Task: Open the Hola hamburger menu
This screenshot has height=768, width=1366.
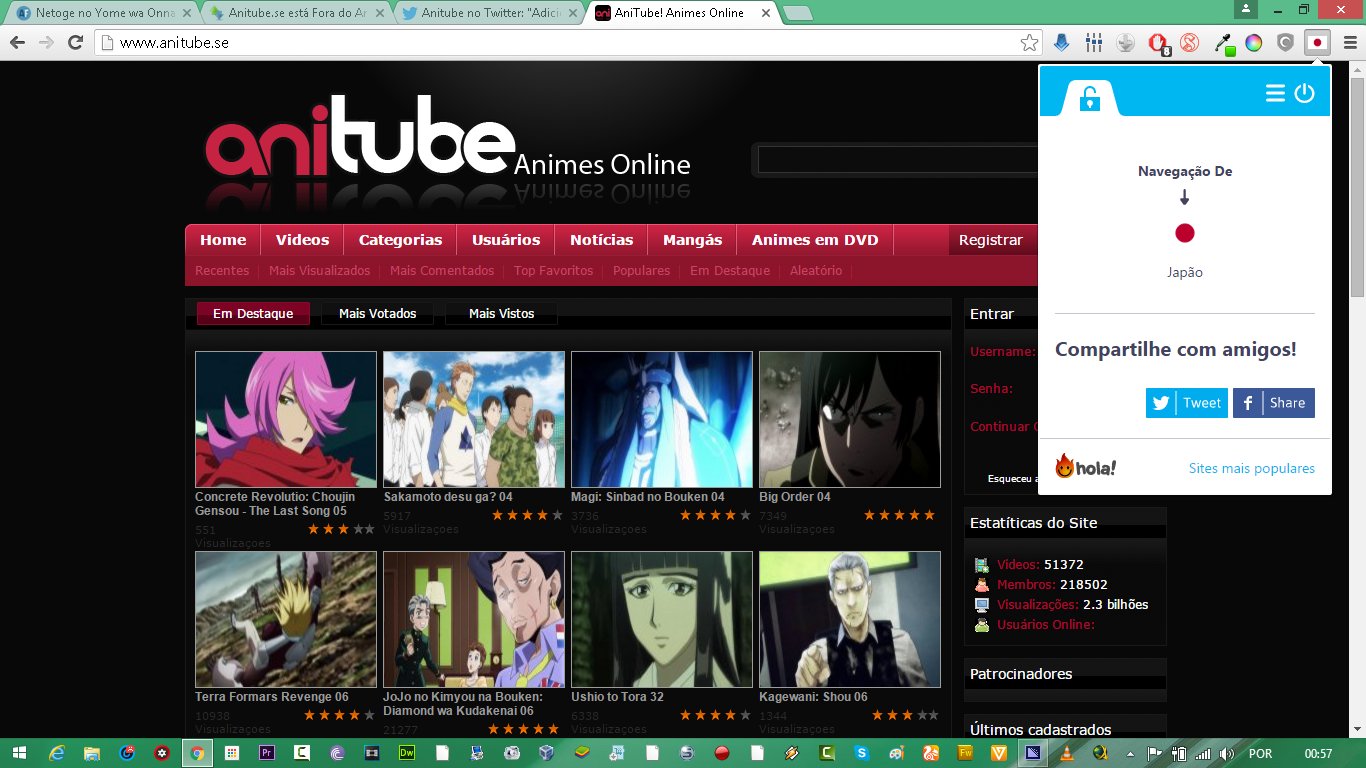Action: point(1275,93)
